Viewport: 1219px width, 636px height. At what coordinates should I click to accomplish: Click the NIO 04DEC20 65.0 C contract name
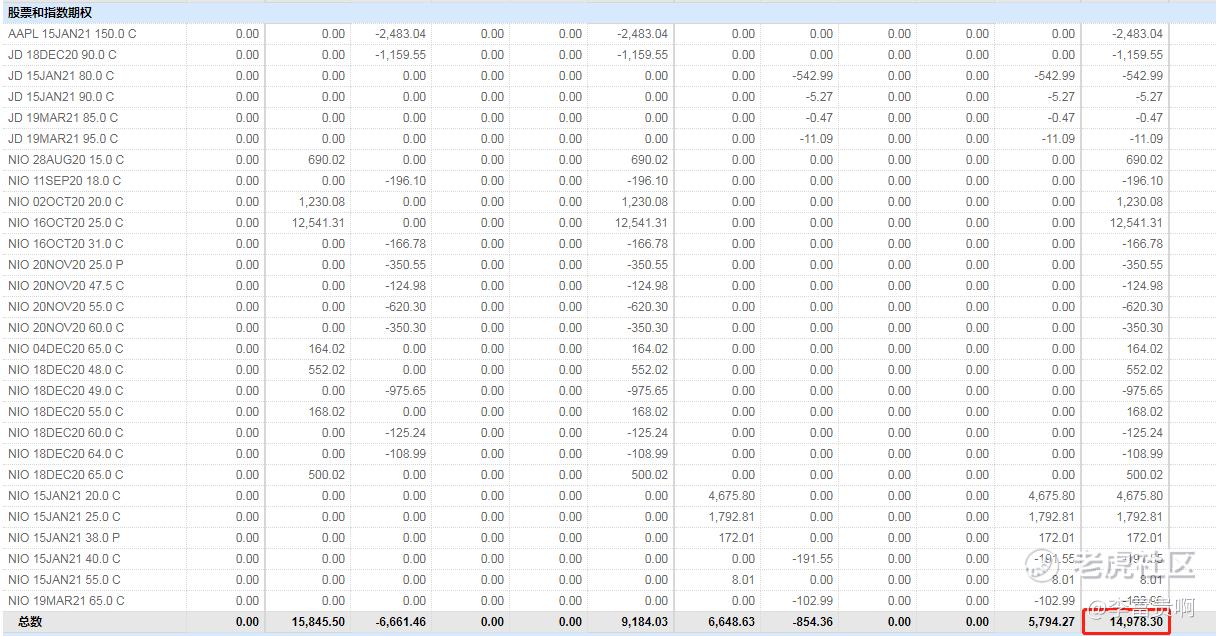[66, 349]
